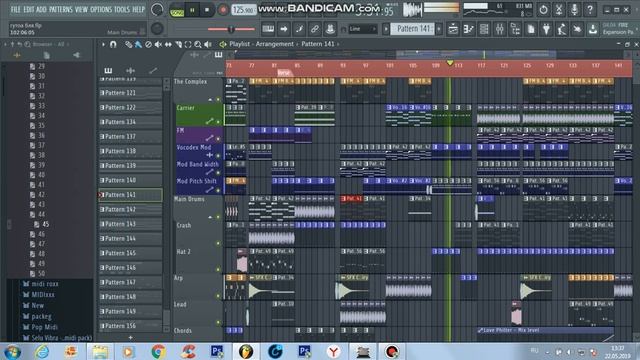Click the microphone recording icon
This screenshot has width=640, height=360.
pyautogui.click(x=574, y=9)
